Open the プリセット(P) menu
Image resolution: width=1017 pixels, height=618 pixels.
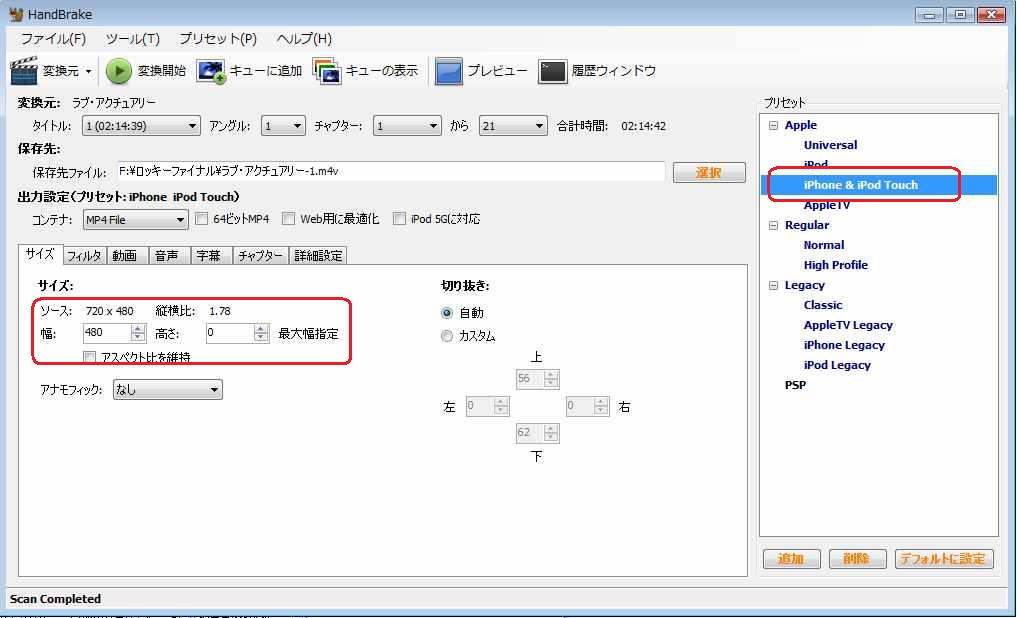217,39
